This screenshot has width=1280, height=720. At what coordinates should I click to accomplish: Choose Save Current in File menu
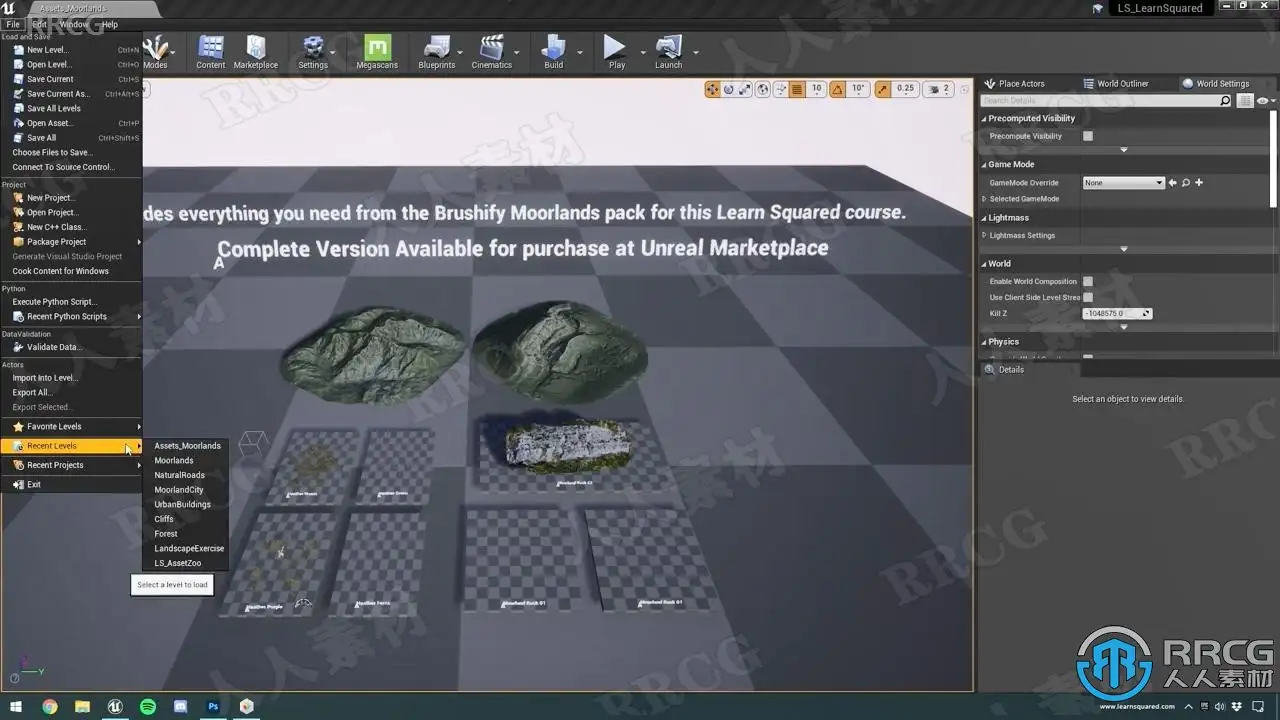(x=50, y=79)
